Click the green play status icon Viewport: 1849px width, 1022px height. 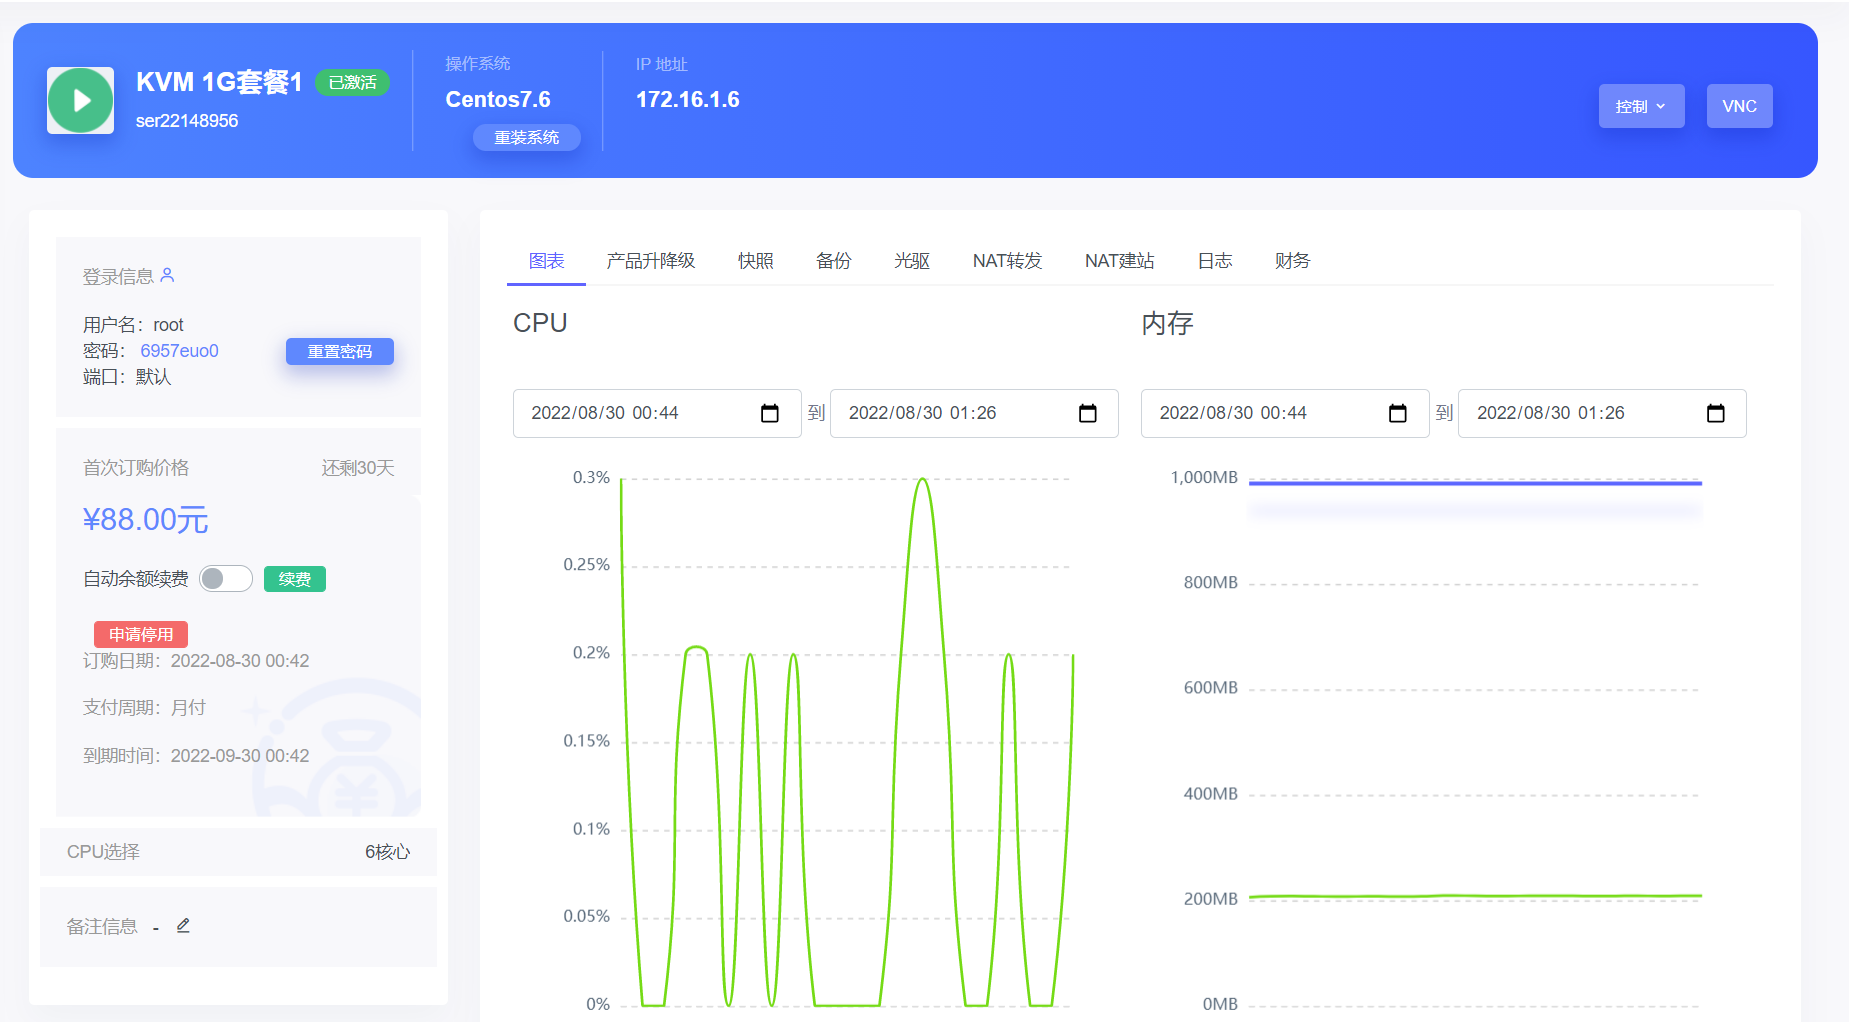click(80, 100)
